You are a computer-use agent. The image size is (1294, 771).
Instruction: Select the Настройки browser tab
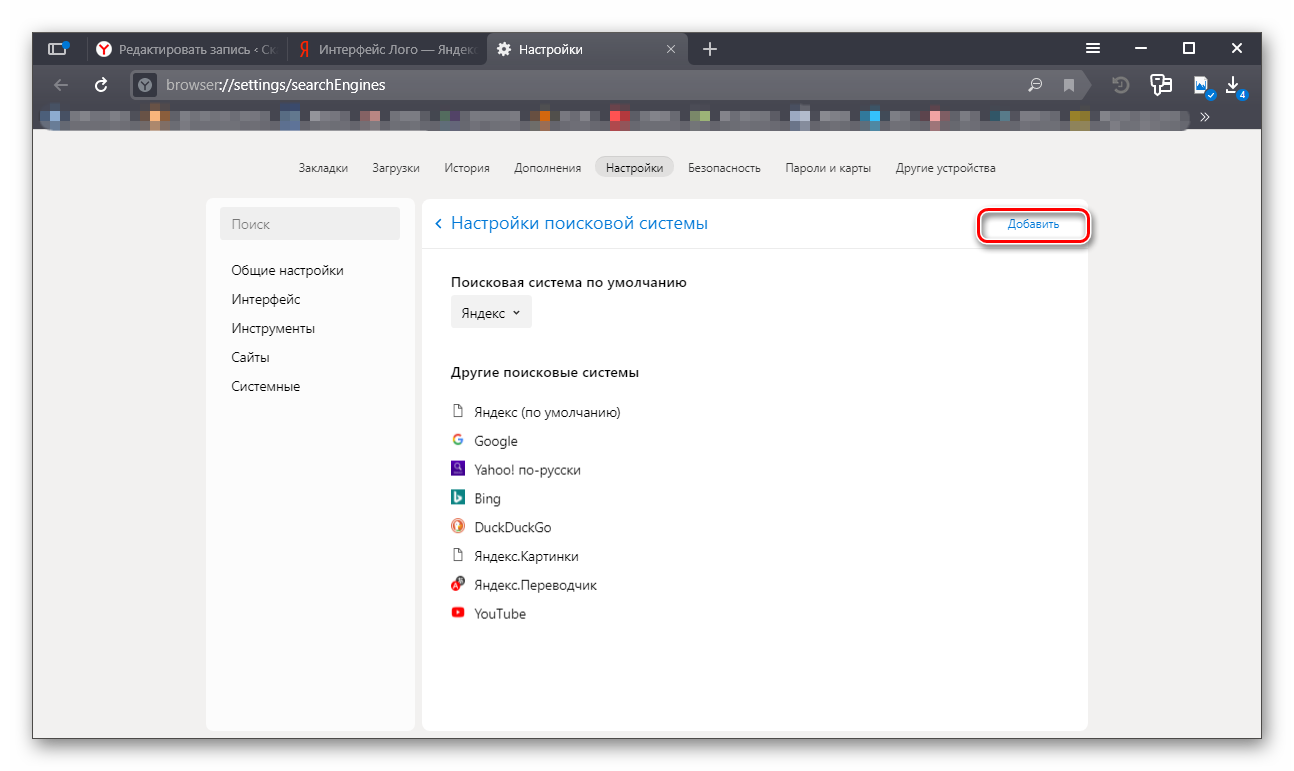tap(586, 49)
